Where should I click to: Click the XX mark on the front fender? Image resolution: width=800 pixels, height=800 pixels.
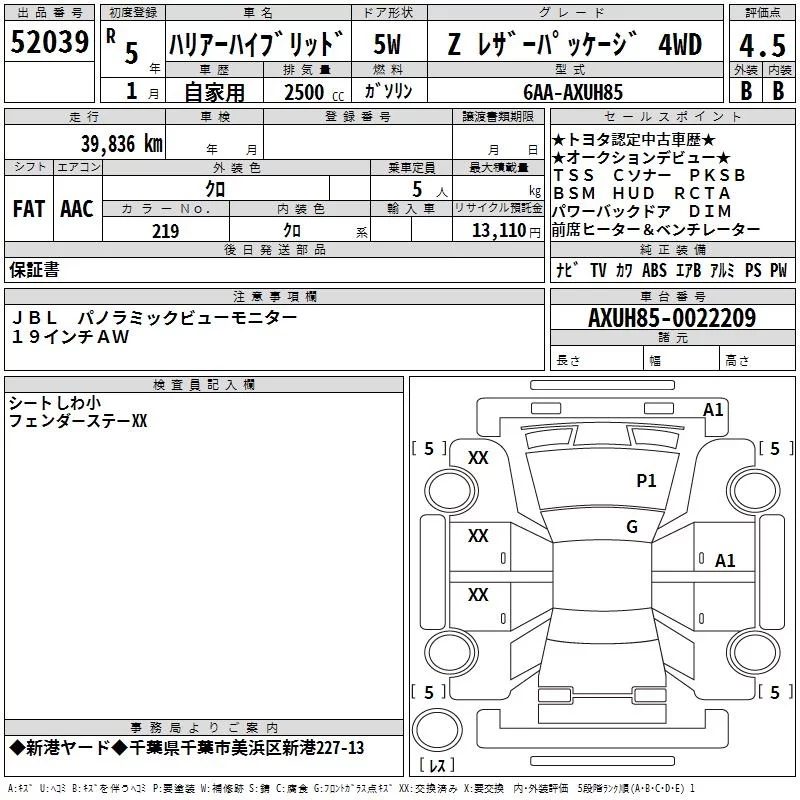479,458
